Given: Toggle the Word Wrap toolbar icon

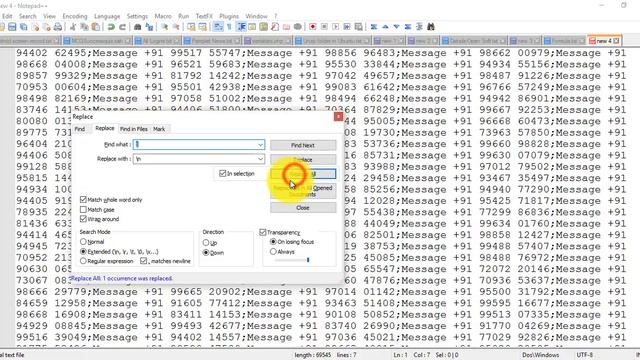Looking at the screenshot, I should [218, 27].
